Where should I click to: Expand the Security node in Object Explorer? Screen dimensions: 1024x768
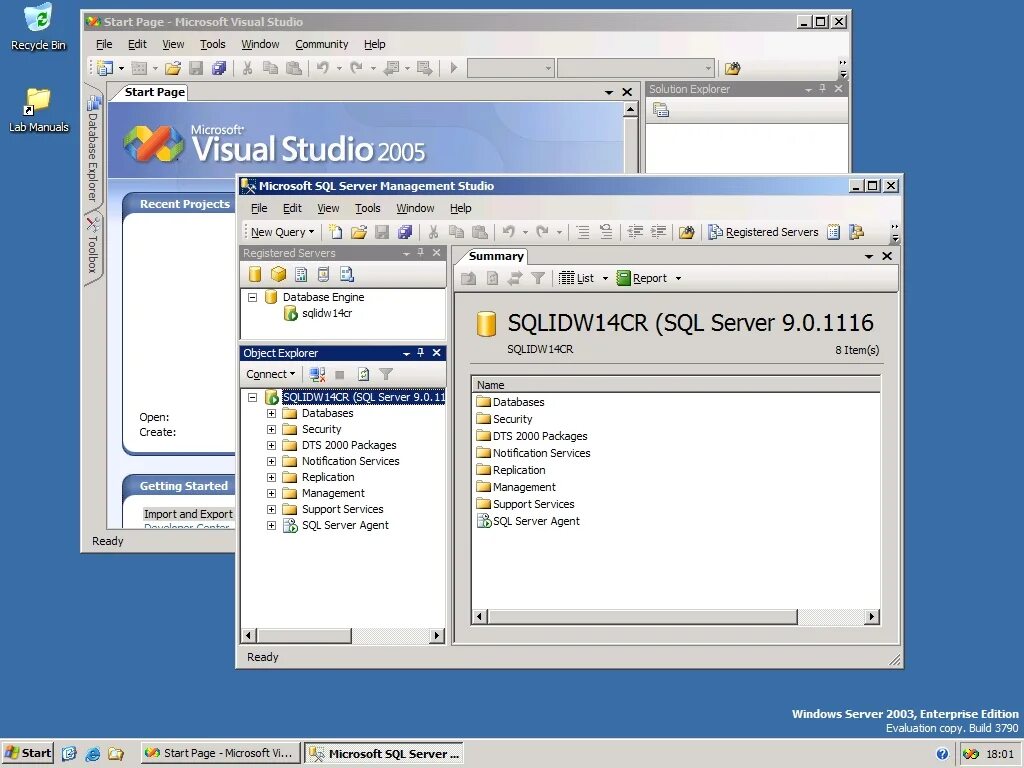tap(272, 429)
